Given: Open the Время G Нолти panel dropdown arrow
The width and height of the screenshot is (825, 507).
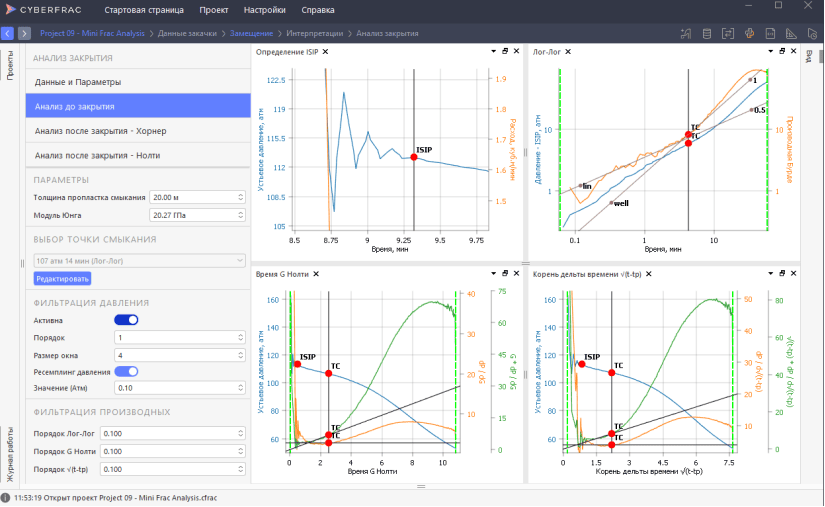Looking at the screenshot, I should [493, 273].
